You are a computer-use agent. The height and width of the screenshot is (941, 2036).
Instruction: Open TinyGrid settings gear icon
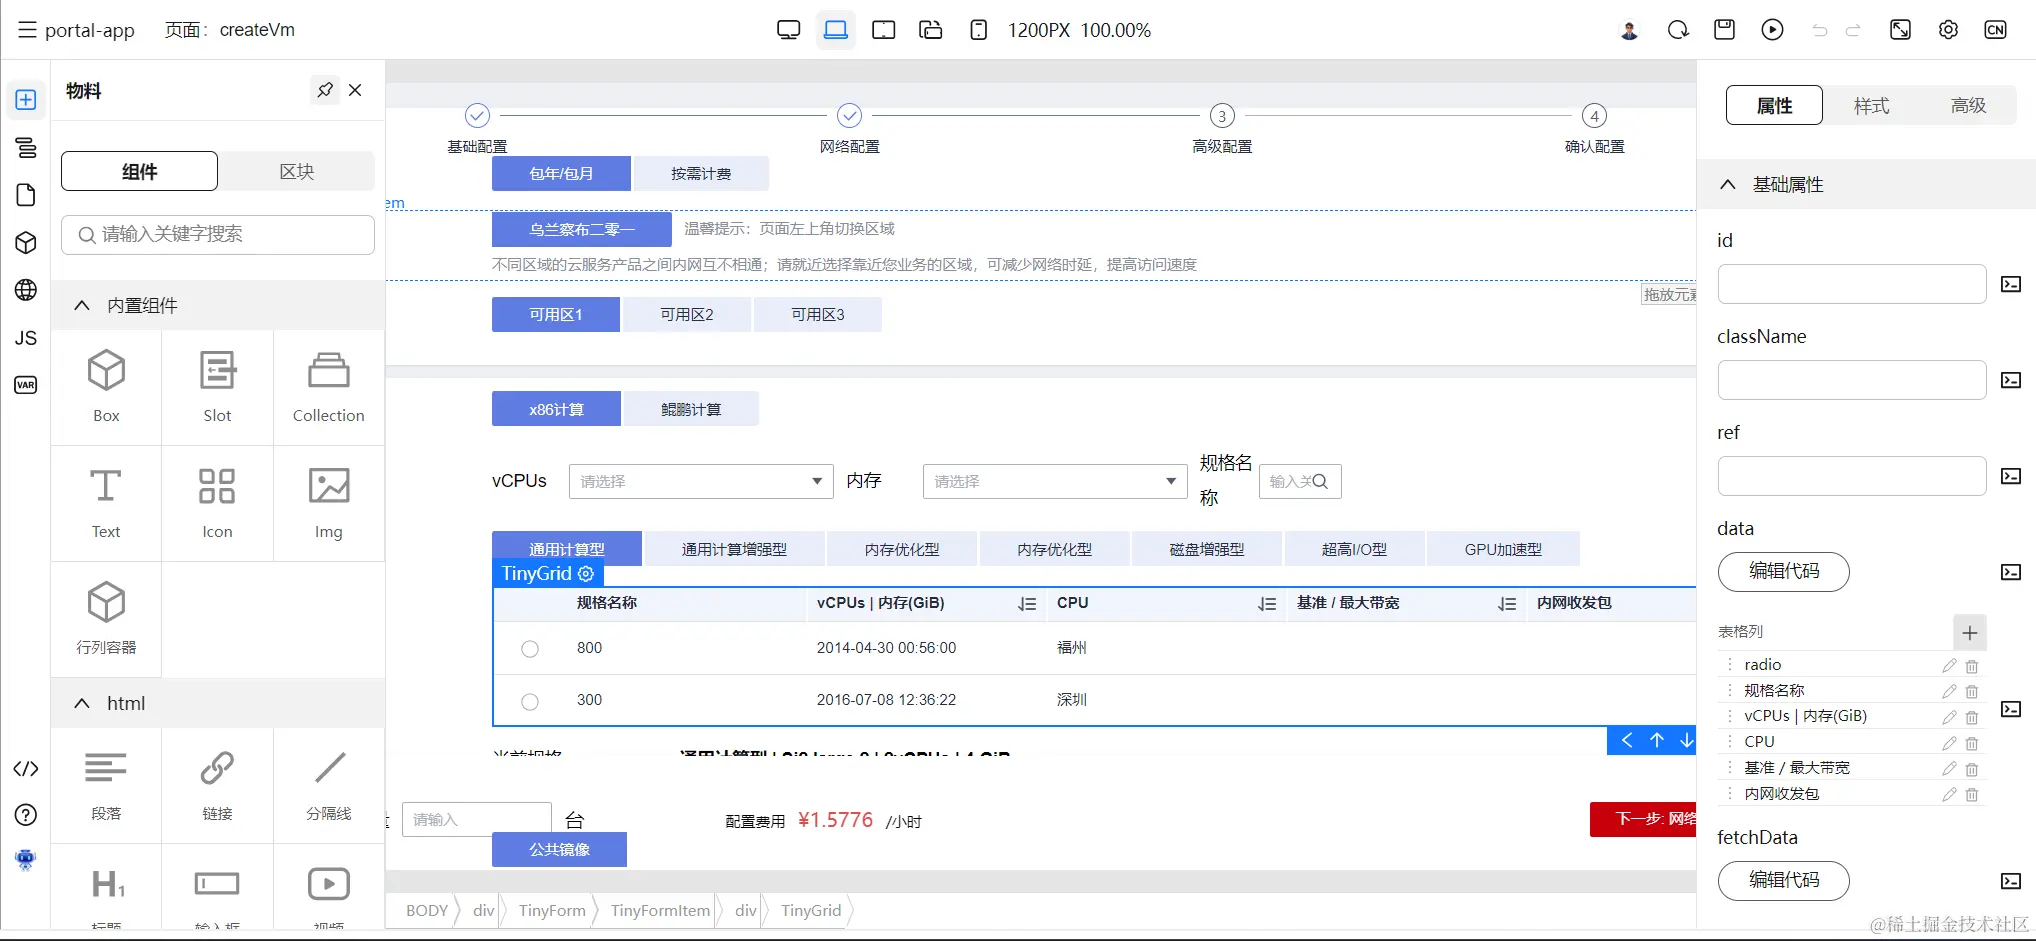point(586,573)
